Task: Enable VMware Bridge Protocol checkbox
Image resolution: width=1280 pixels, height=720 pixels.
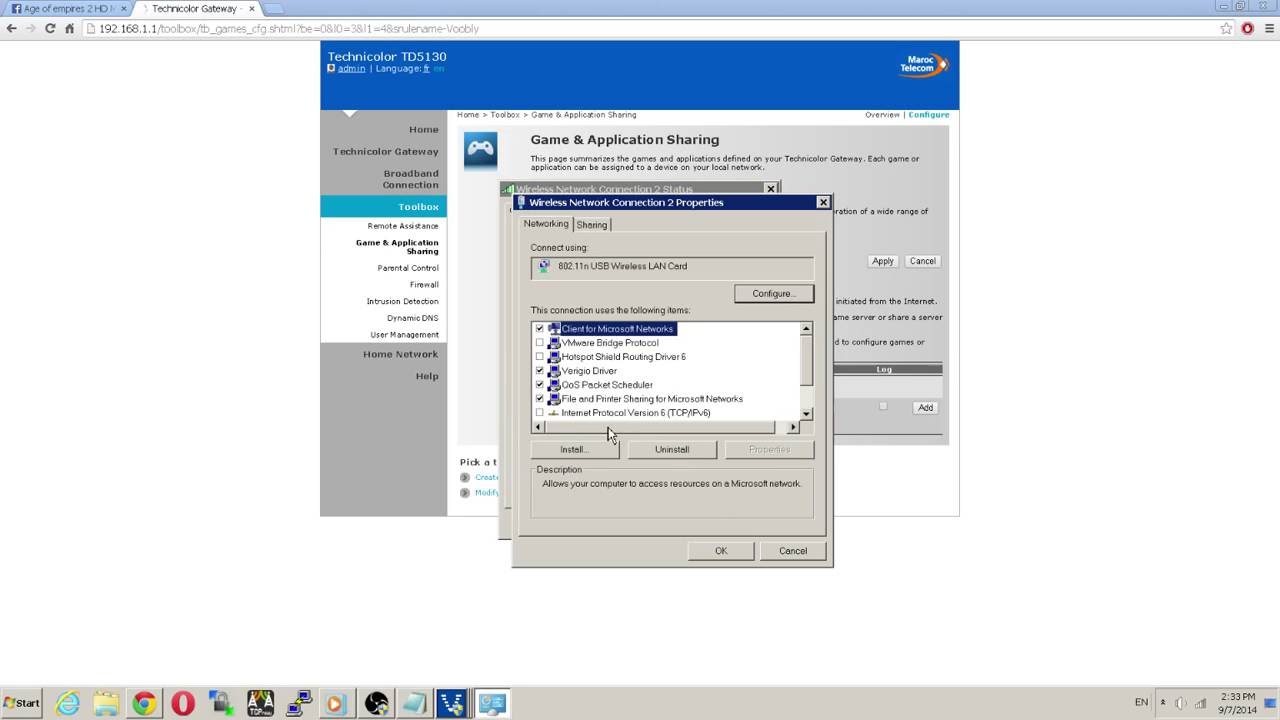Action: tap(540, 343)
